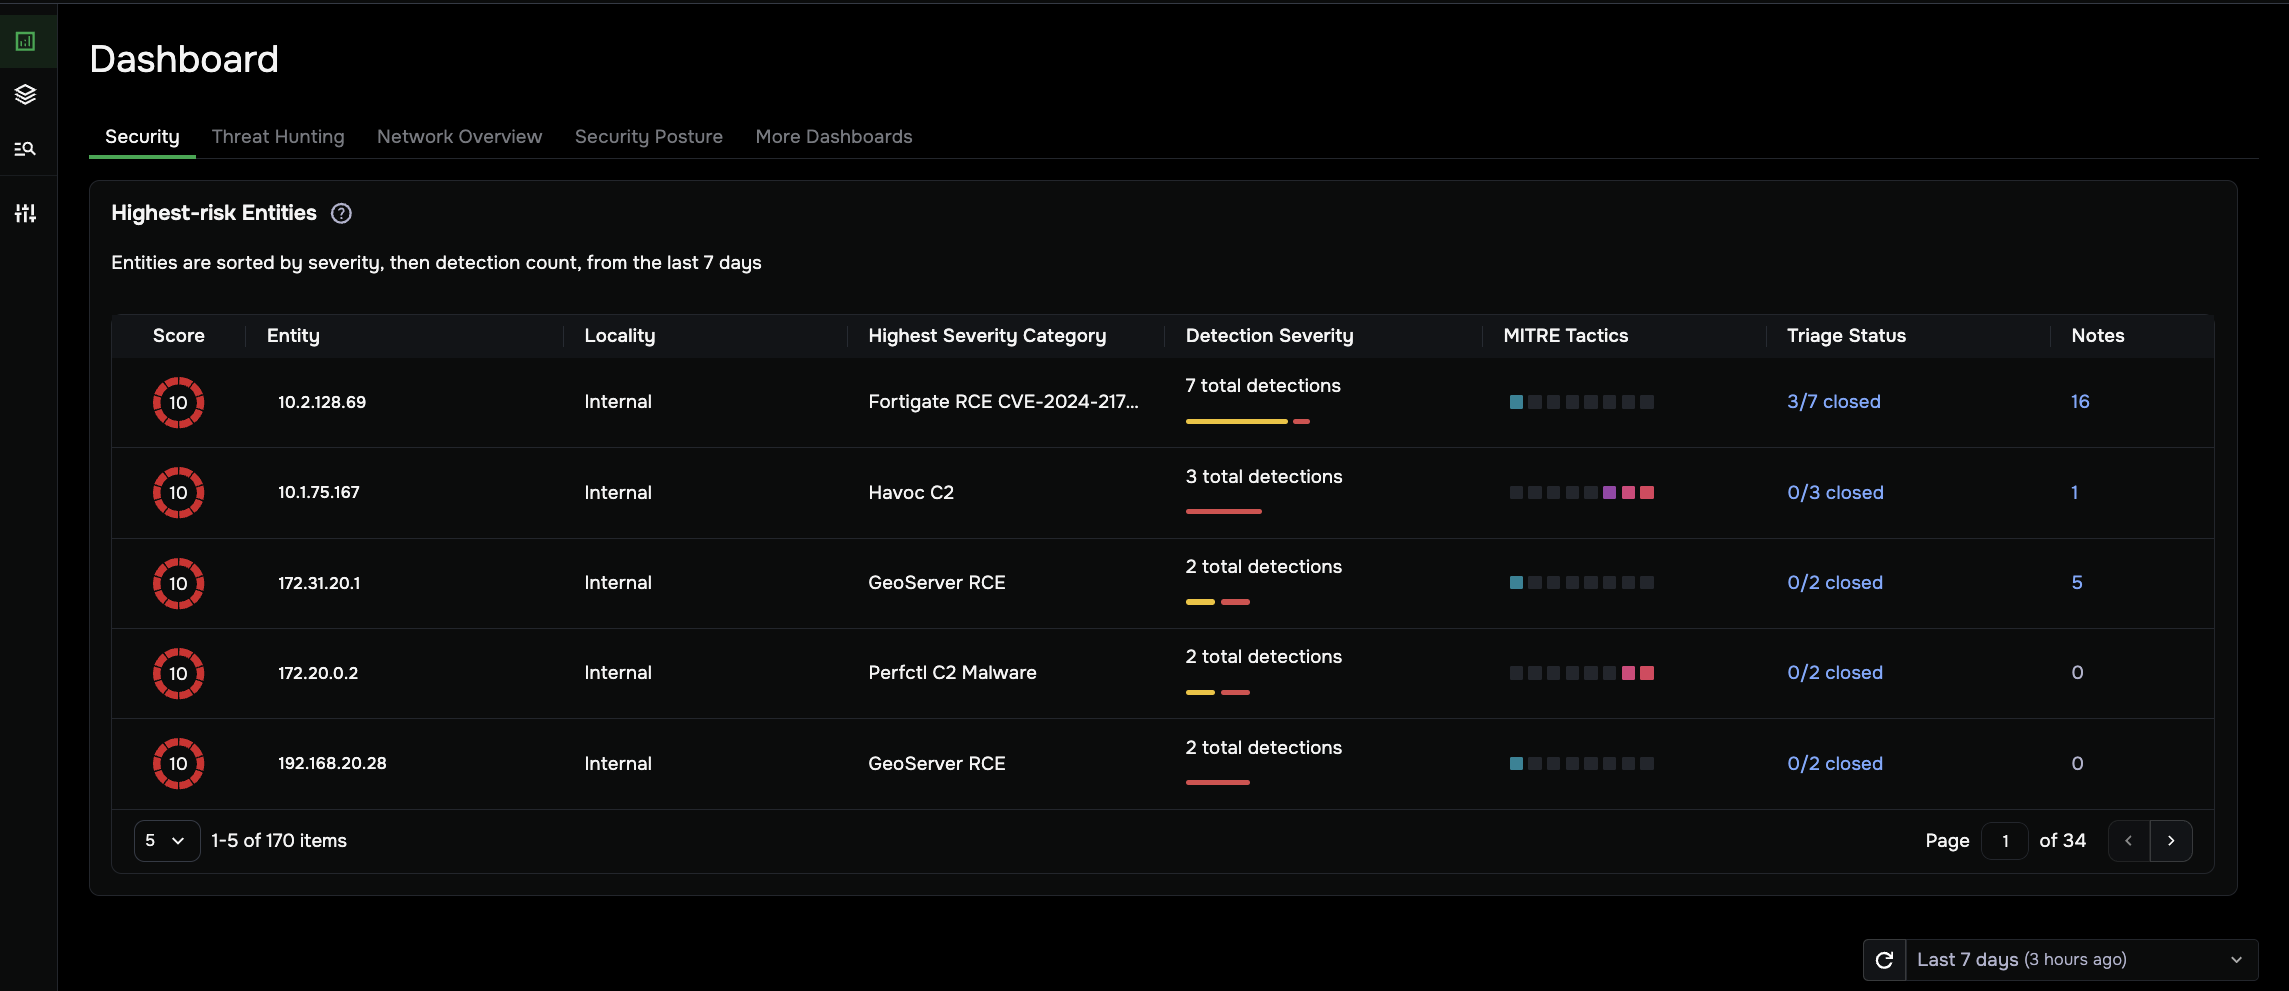Image resolution: width=2289 pixels, height=991 pixels.
Task: Click MITRE Tactics squares for 172.31.20.1
Action: (x=1581, y=583)
